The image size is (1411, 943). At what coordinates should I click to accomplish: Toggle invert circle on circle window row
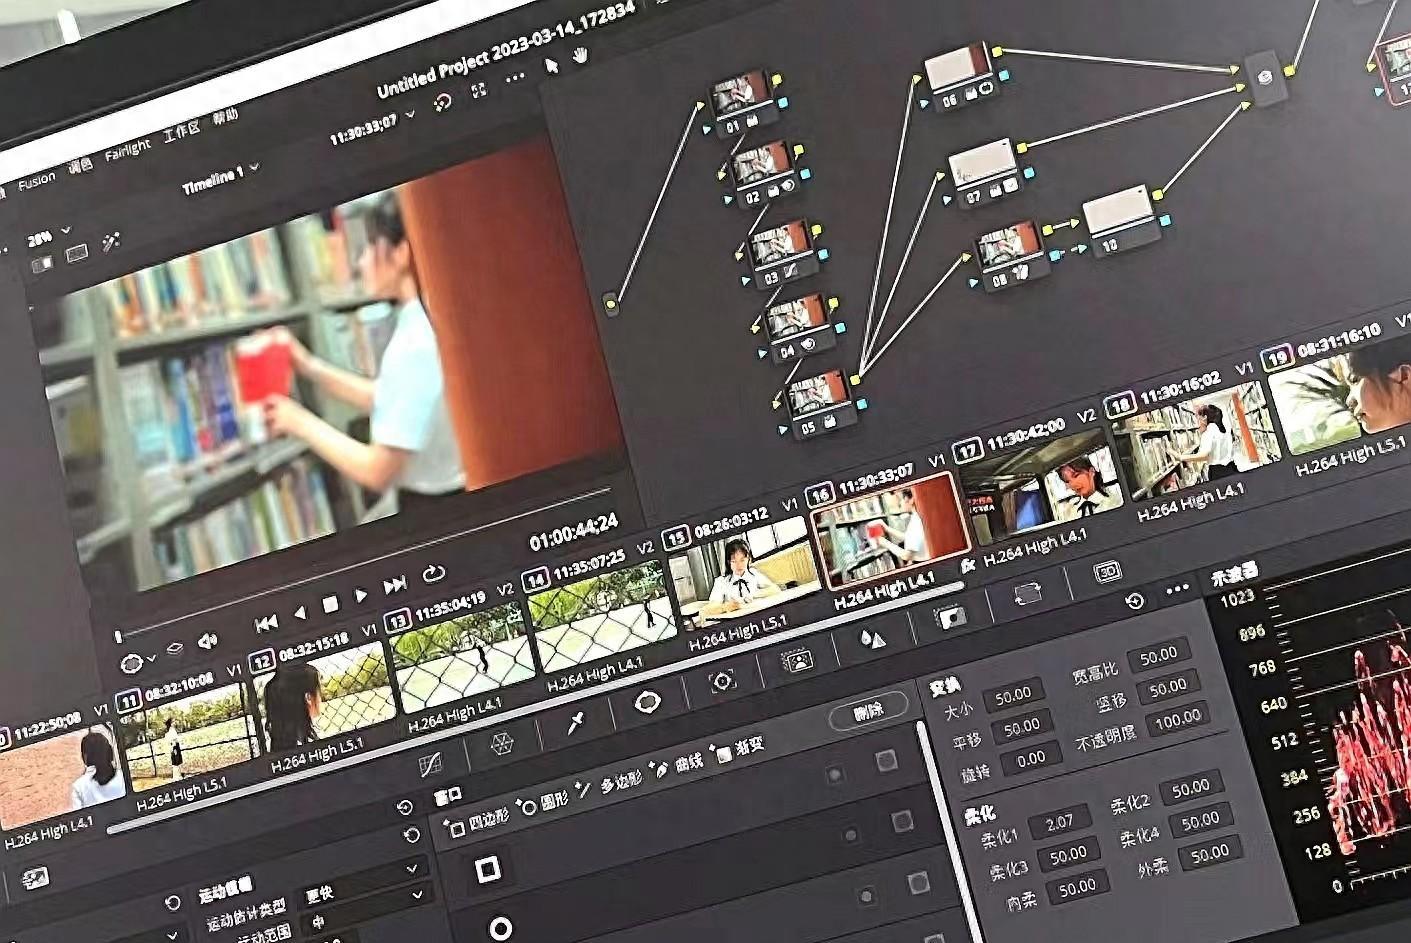(850, 834)
